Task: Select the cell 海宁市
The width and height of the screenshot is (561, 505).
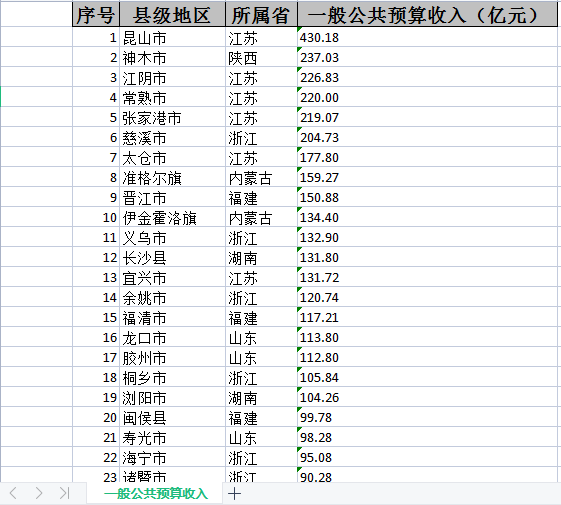Action: [x=172, y=458]
